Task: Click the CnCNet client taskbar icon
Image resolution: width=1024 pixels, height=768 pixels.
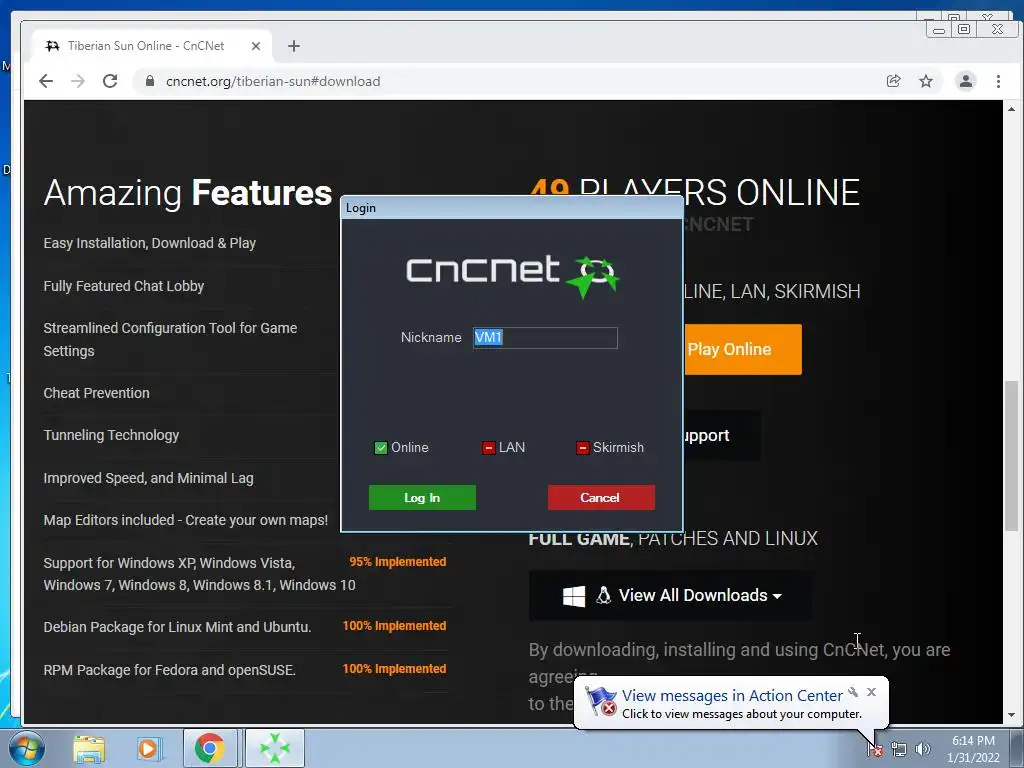Action: click(x=275, y=748)
